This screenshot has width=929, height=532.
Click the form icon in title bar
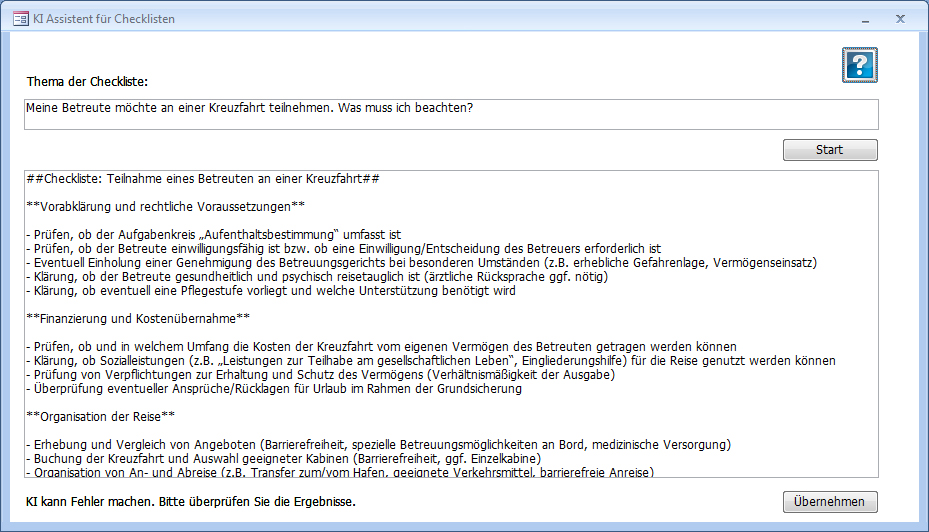coord(21,19)
